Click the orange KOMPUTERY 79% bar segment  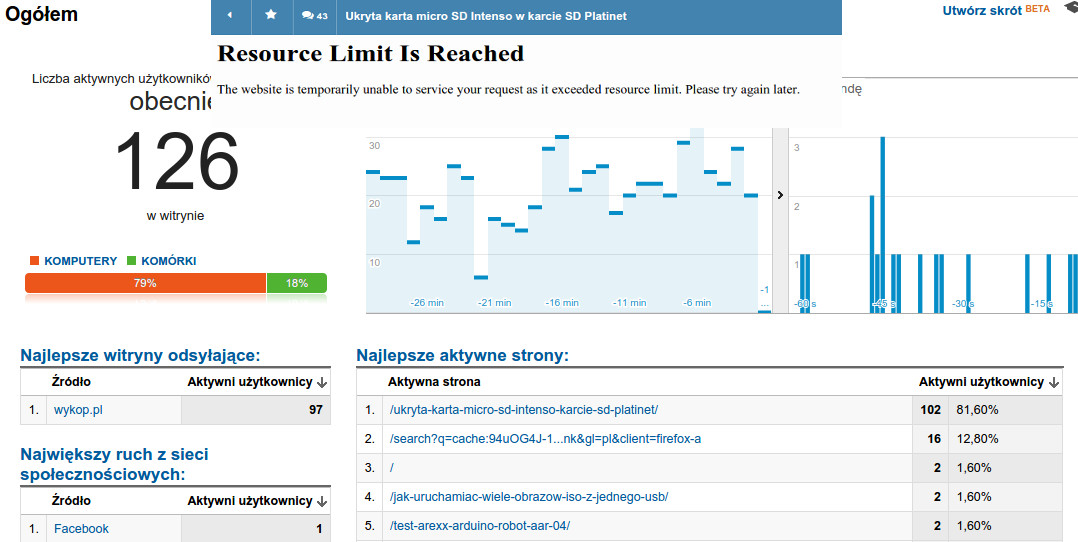[145, 283]
